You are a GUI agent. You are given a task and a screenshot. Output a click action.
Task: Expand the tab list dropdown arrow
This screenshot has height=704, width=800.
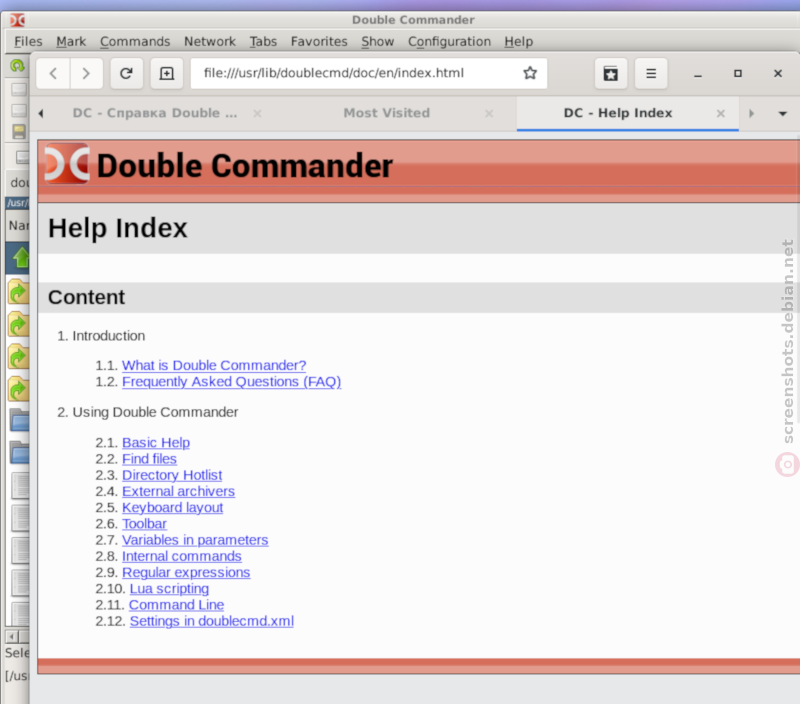782,113
